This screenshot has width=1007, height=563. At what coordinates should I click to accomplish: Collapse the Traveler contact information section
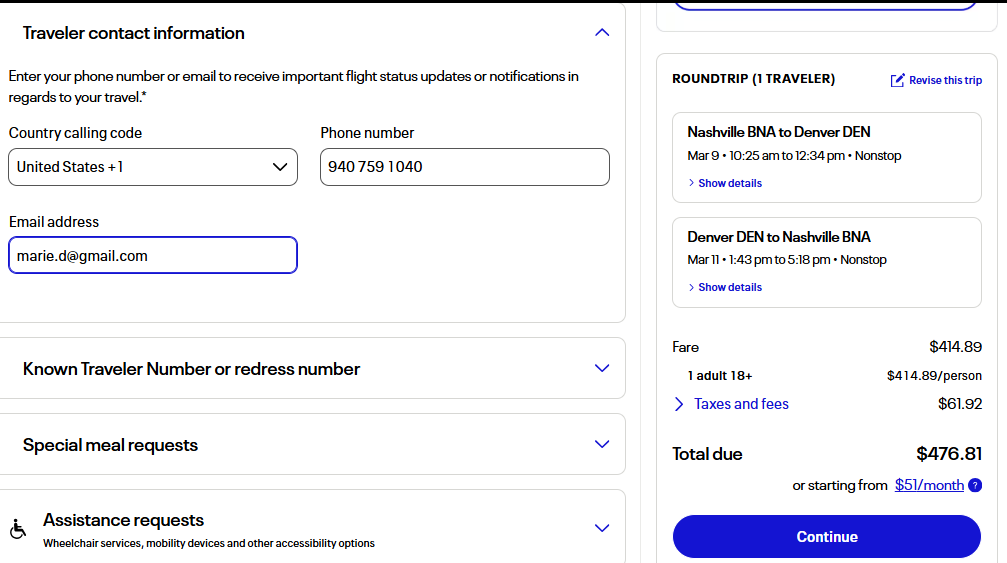click(602, 33)
